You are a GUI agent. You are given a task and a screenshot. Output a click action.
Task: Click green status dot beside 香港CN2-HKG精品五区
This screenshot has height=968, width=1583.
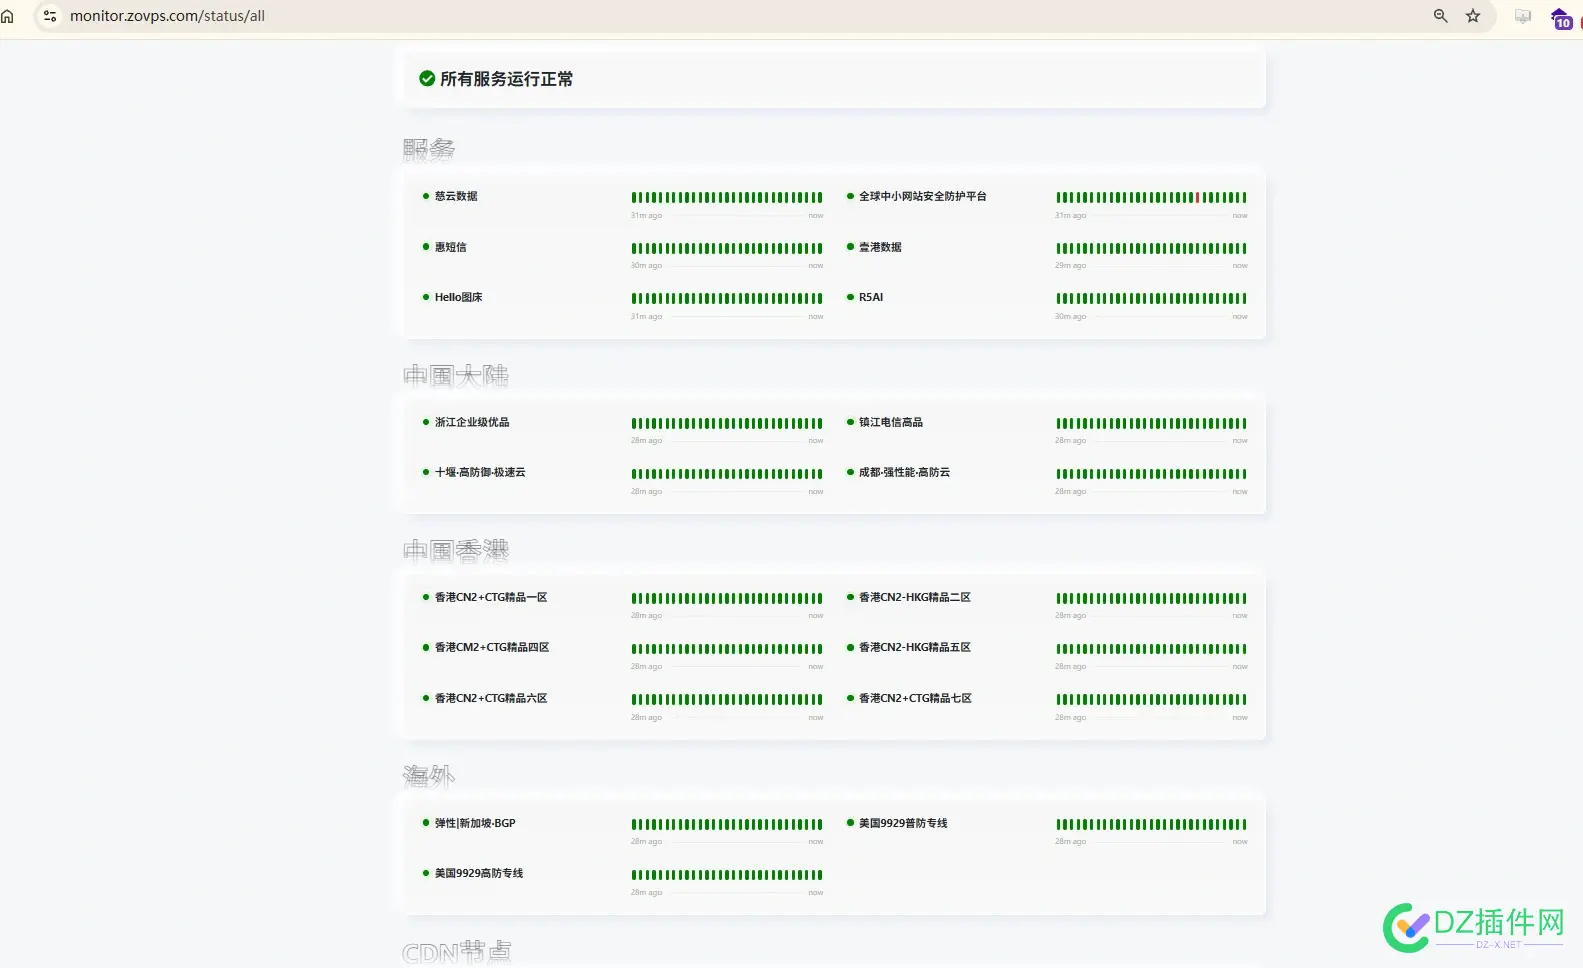pos(850,647)
